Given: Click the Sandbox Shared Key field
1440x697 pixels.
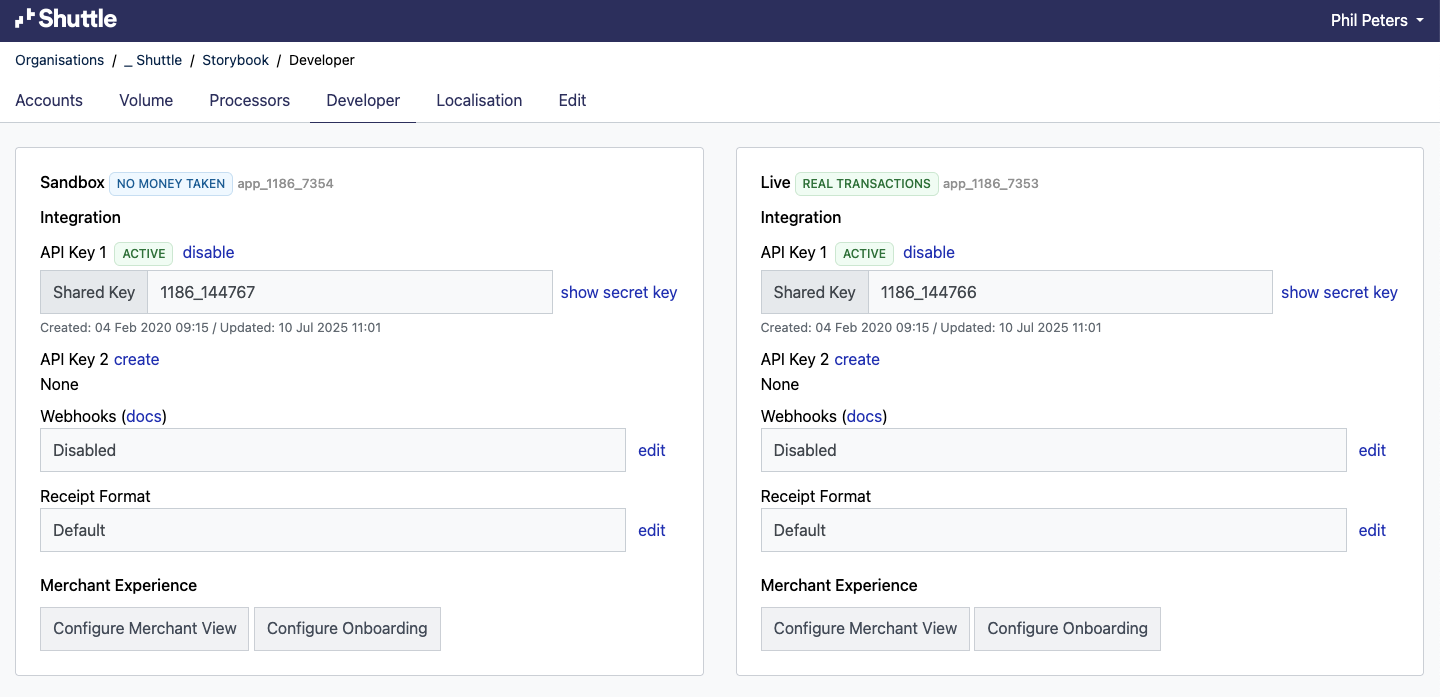Looking at the screenshot, I should click(349, 293).
